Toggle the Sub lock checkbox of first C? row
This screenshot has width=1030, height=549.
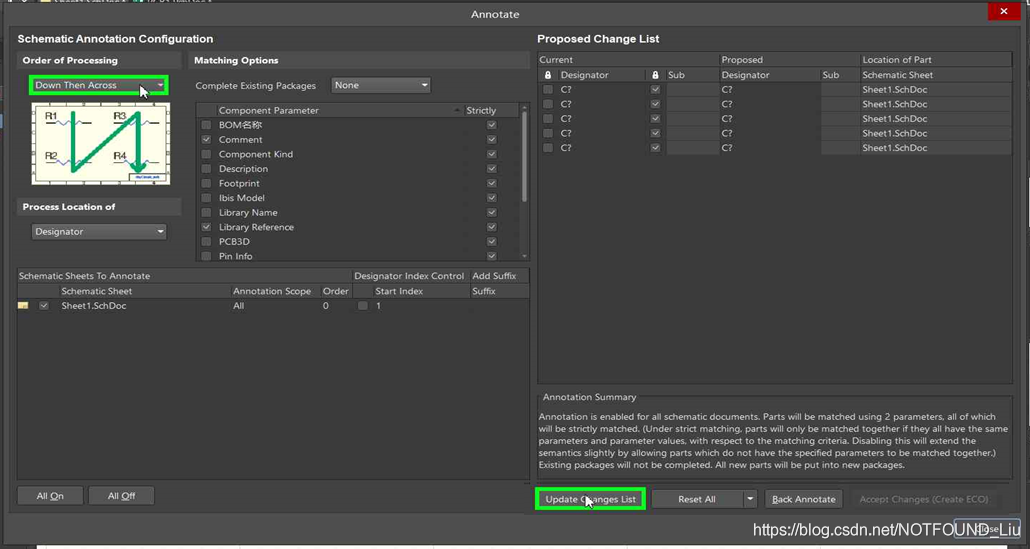click(x=655, y=89)
